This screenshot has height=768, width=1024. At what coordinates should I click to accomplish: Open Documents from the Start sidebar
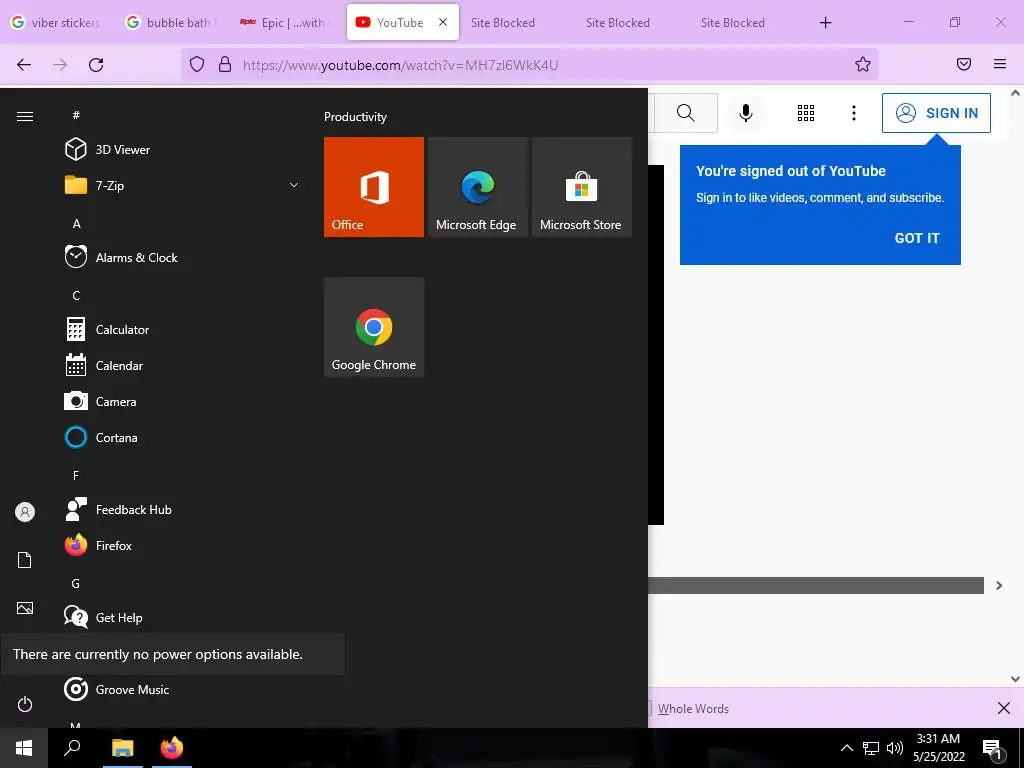pos(25,560)
